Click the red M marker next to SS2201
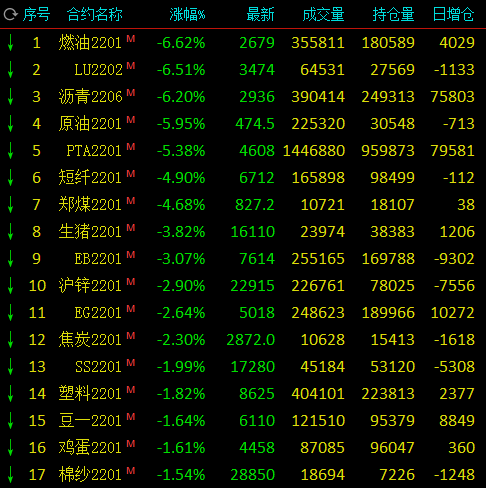 pos(131,362)
